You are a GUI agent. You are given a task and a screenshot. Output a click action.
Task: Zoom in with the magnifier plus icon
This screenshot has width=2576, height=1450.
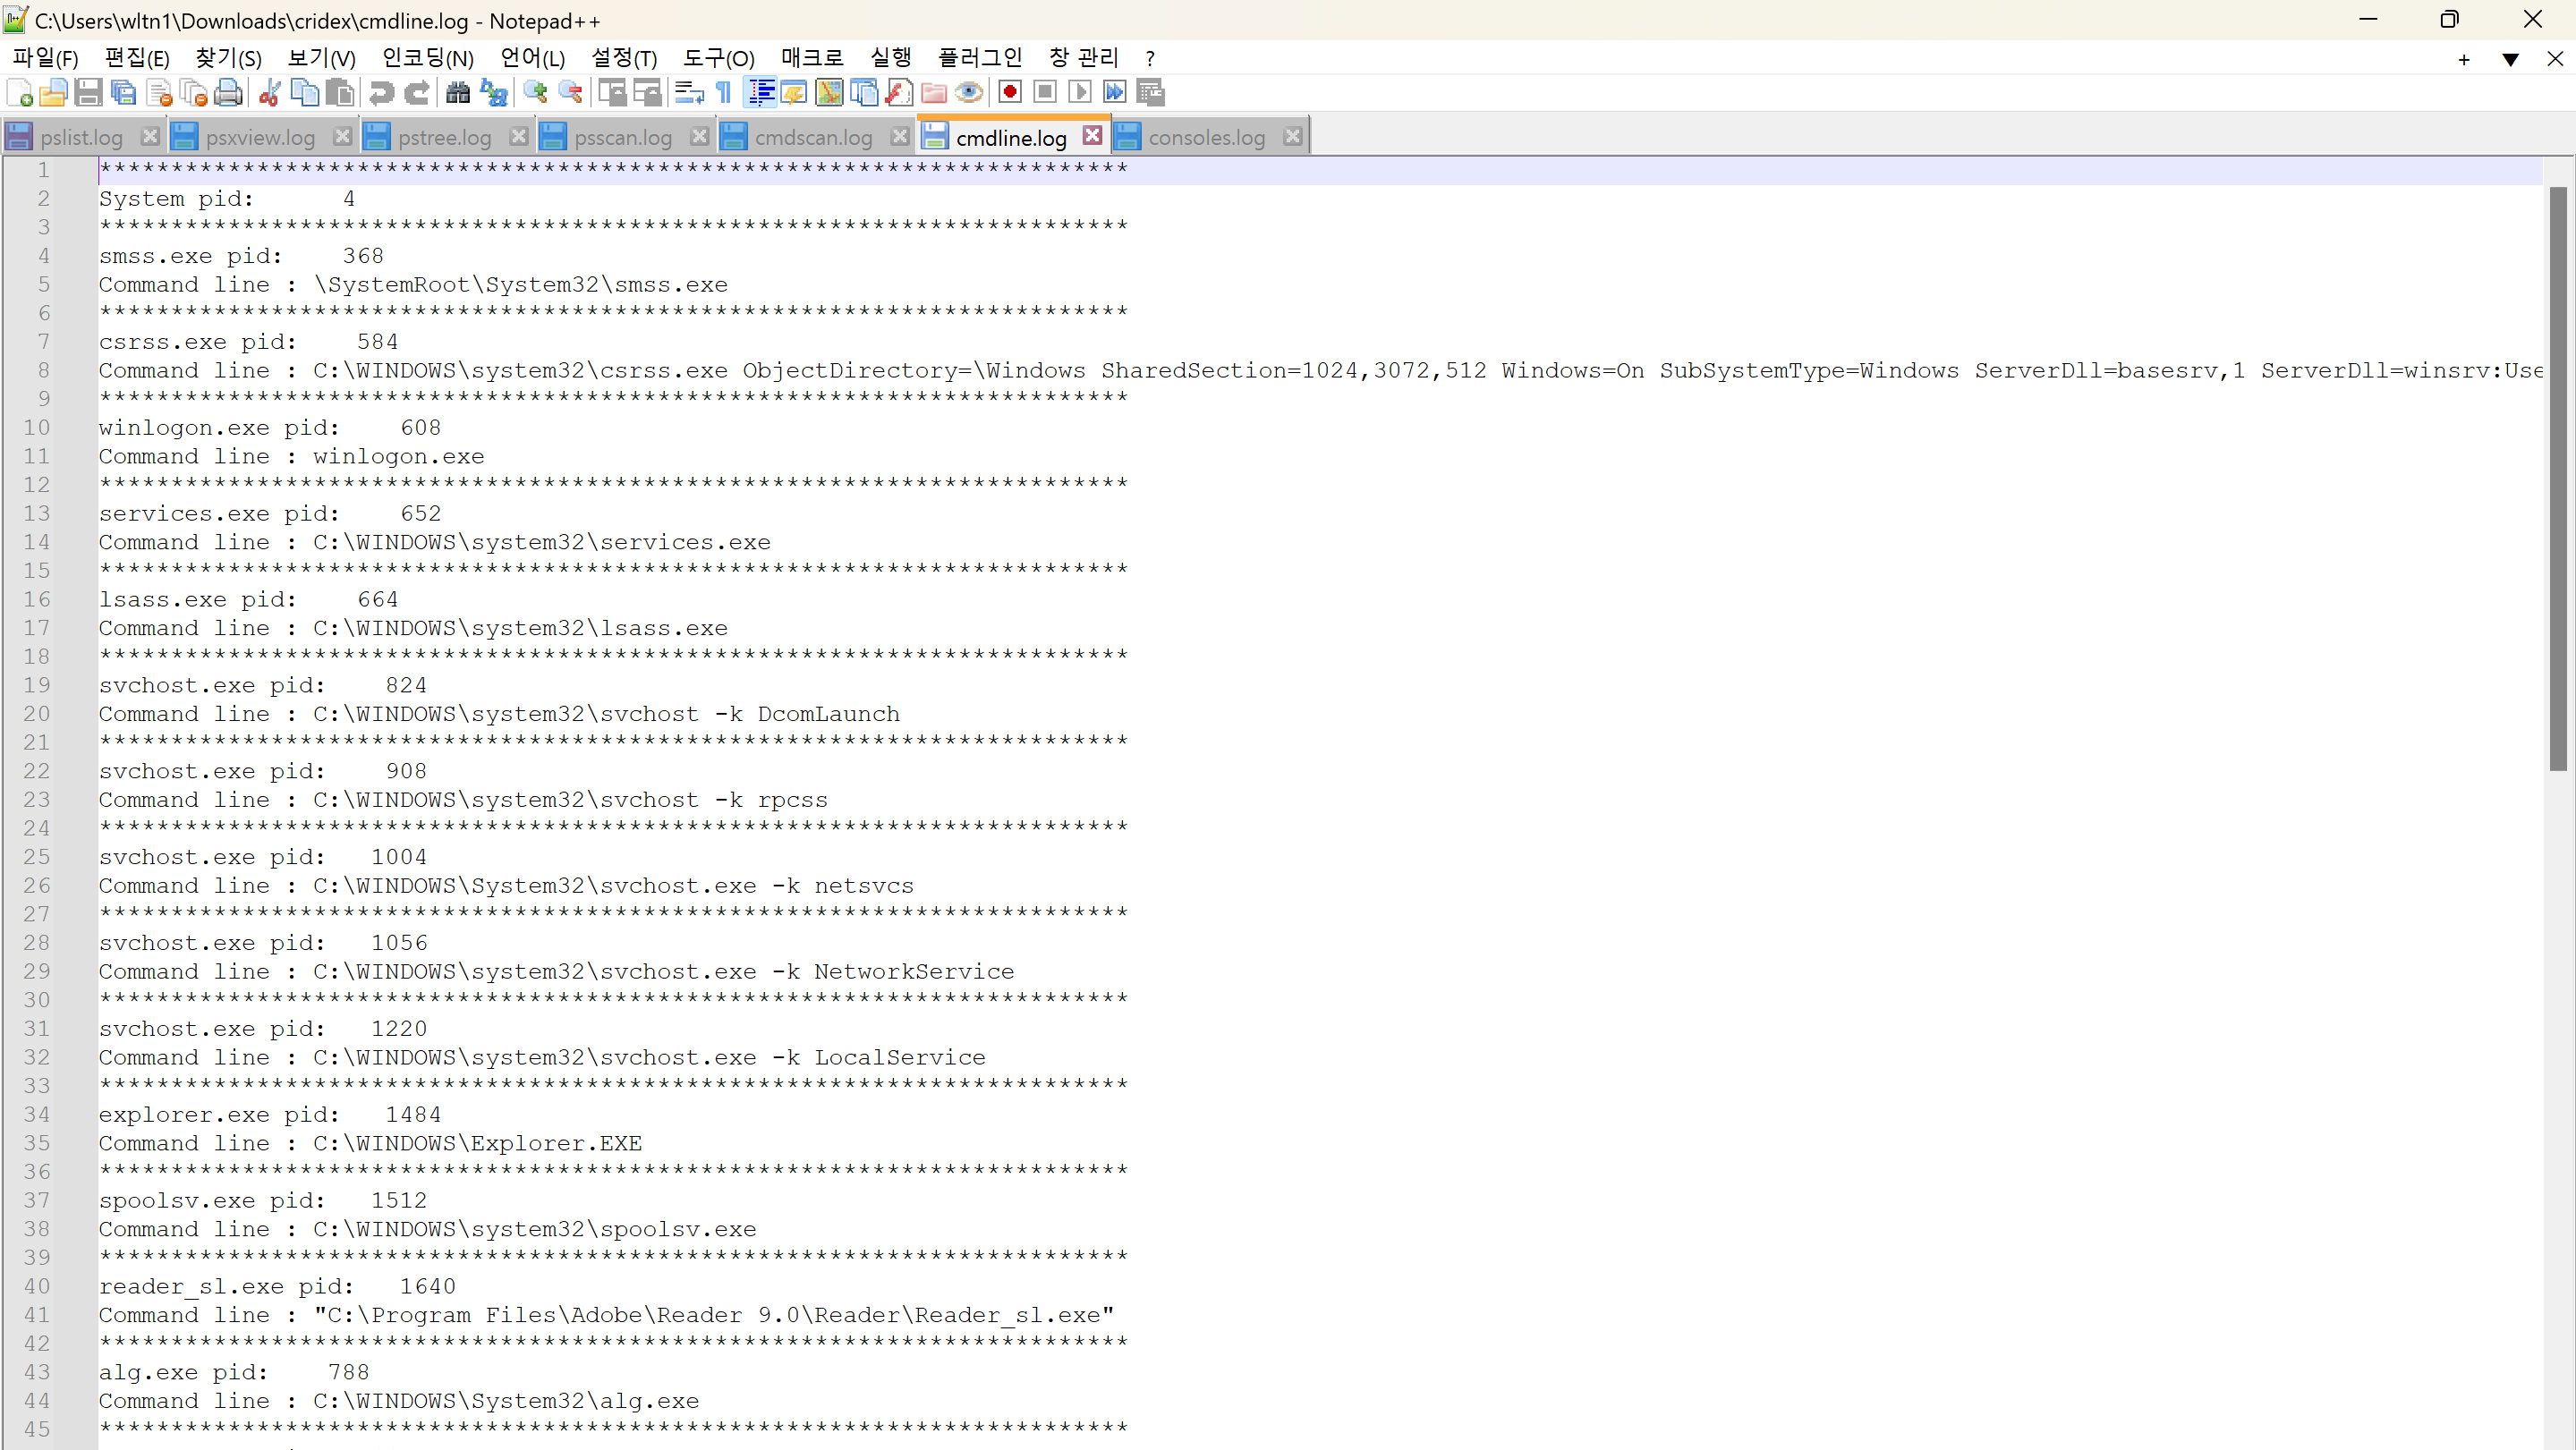coord(535,93)
